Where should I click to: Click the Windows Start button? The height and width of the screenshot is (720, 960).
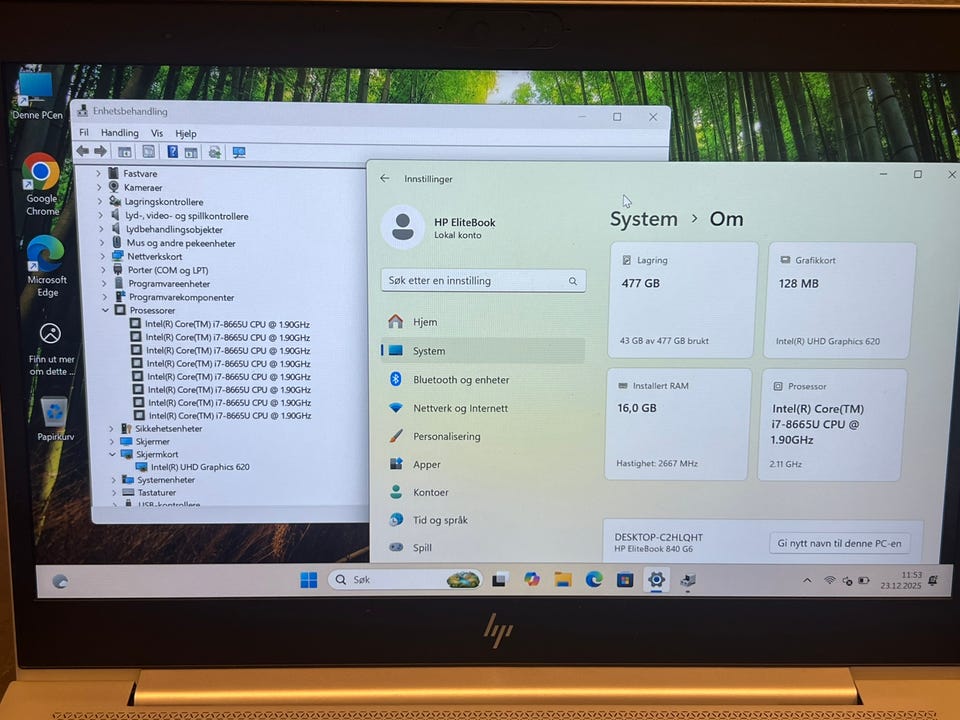309,579
